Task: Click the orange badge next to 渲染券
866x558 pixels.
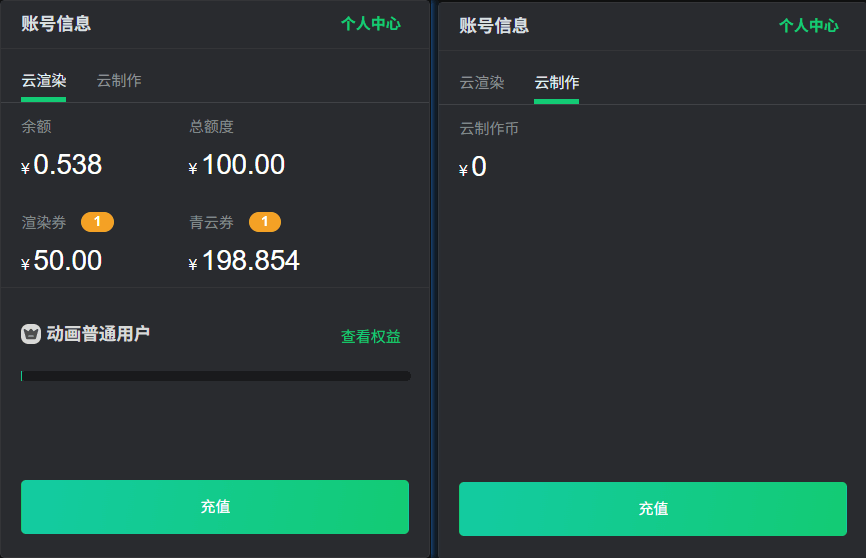Action: [97, 222]
